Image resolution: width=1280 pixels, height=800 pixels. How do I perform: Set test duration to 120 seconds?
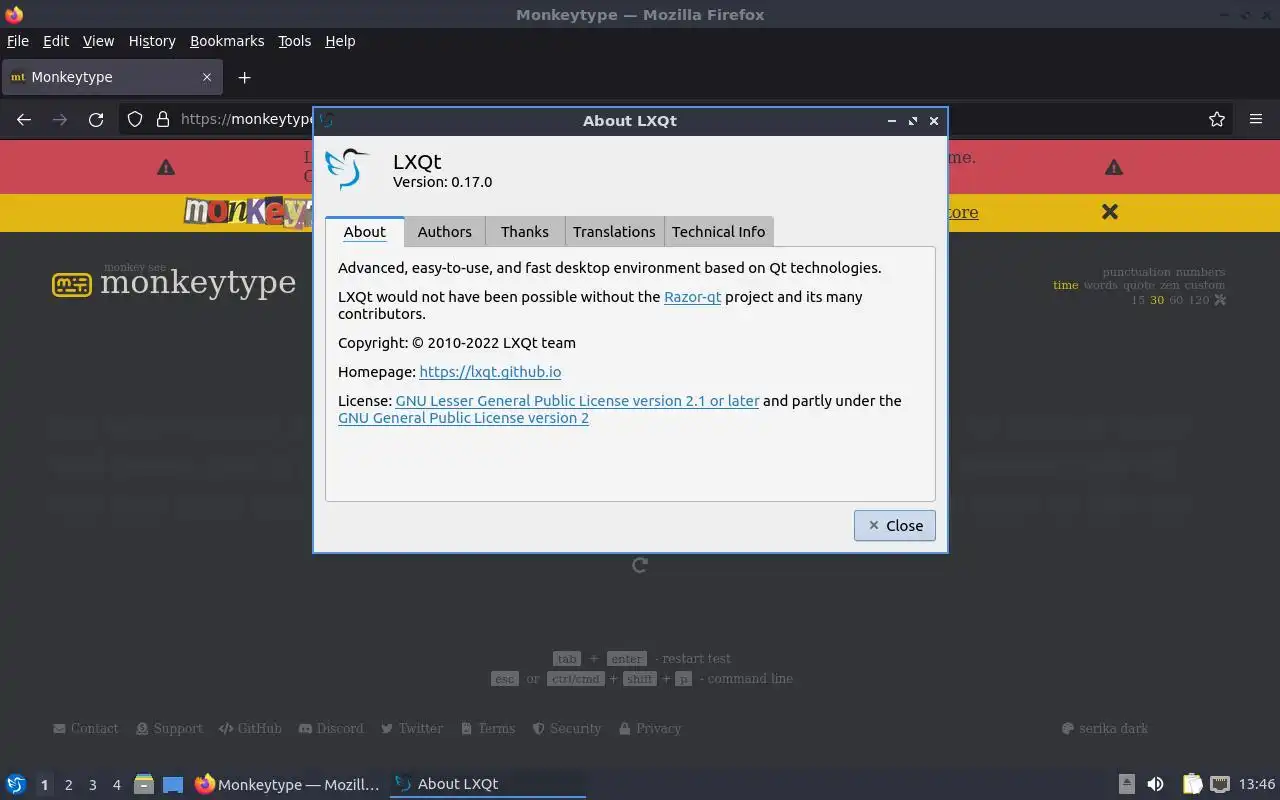pyautogui.click(x=1198, y=300)
